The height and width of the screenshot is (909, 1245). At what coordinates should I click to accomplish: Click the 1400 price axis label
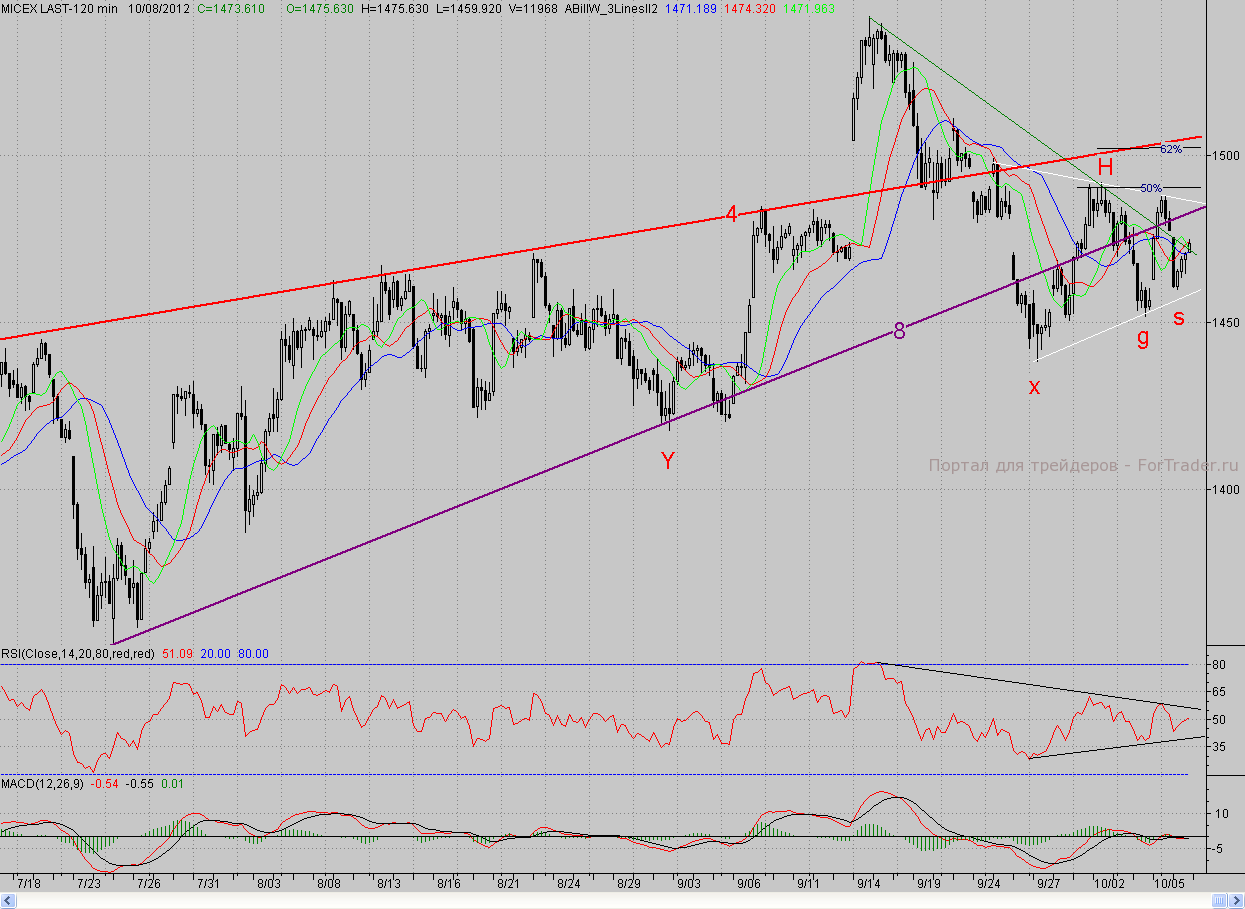[1228, 490]
